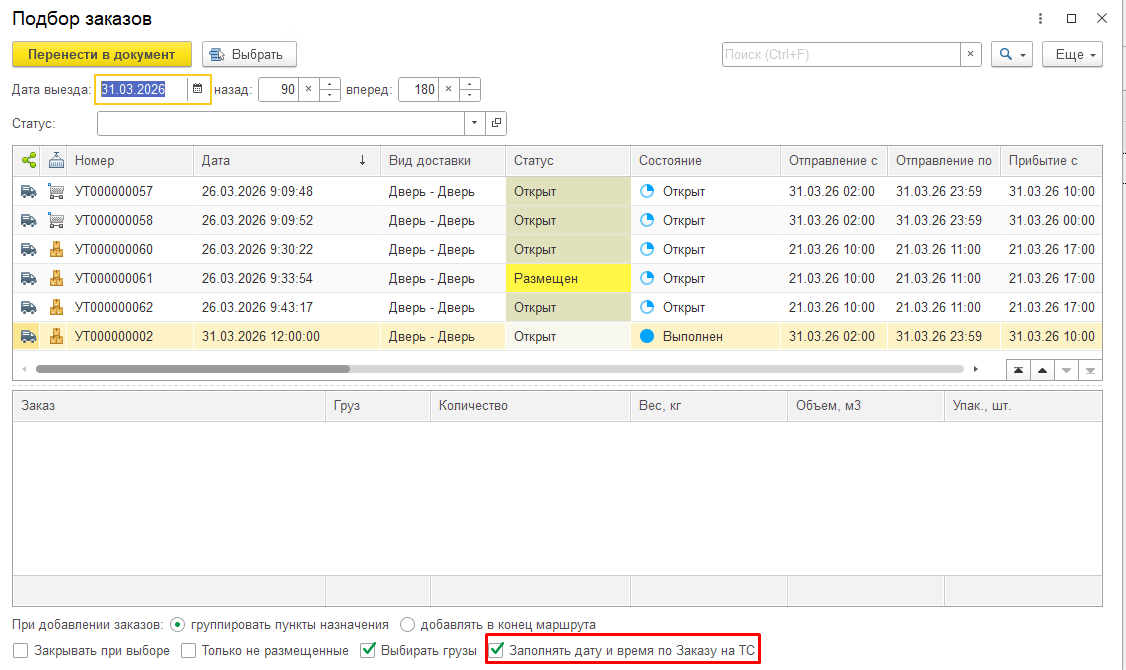This screenshot has height=670, width=1126.
Task: Click the container icon column header
Action: [56, 160]
